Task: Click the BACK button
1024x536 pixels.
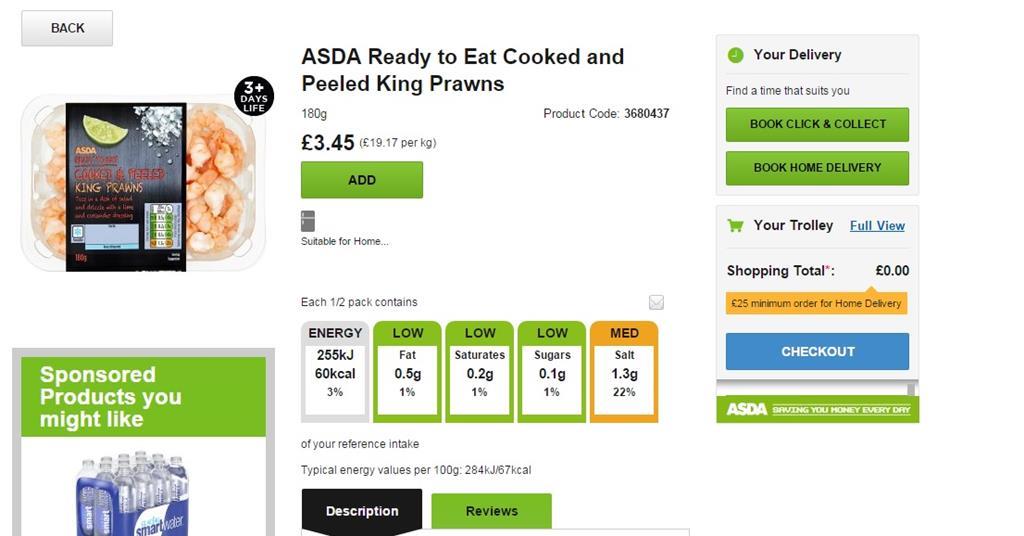Action: click(x=67, y=28)
